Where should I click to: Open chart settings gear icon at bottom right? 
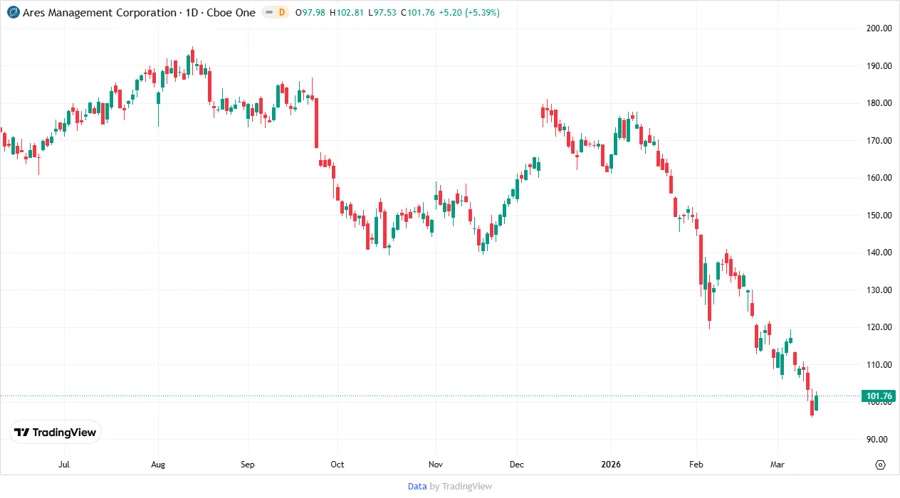[880, 465]
